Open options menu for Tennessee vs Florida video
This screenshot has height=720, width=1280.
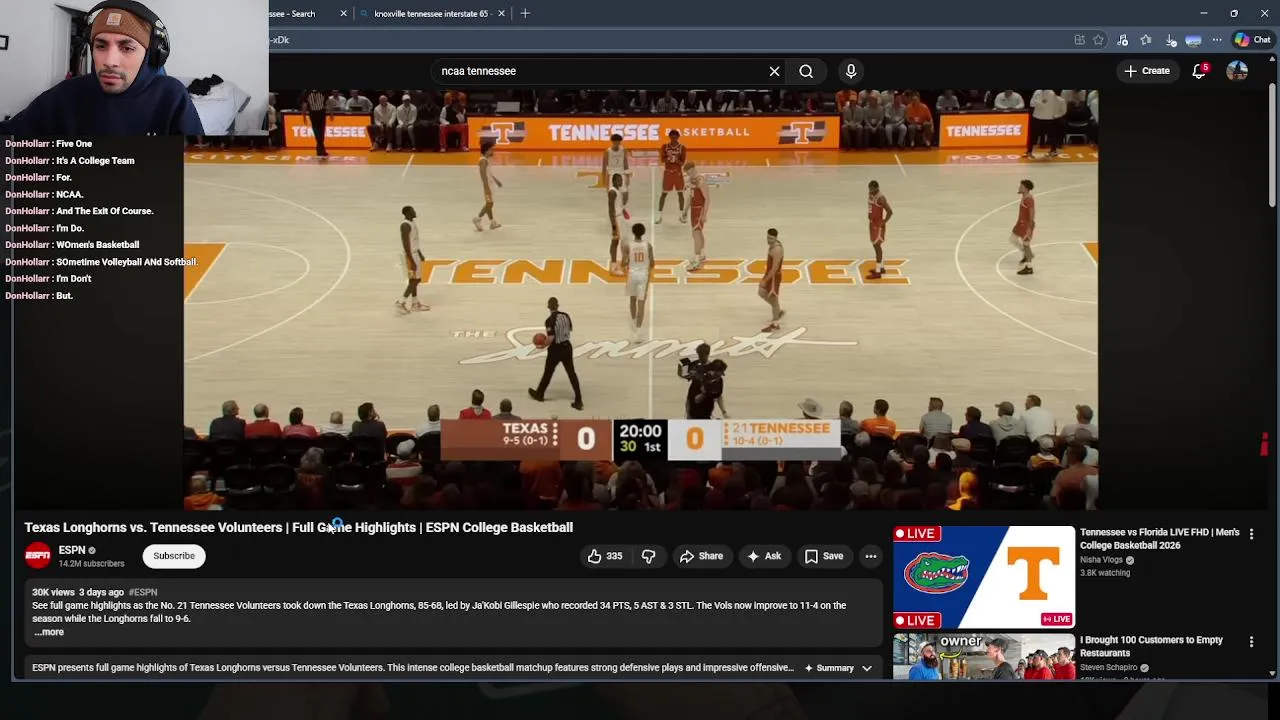pos(1251,534)
